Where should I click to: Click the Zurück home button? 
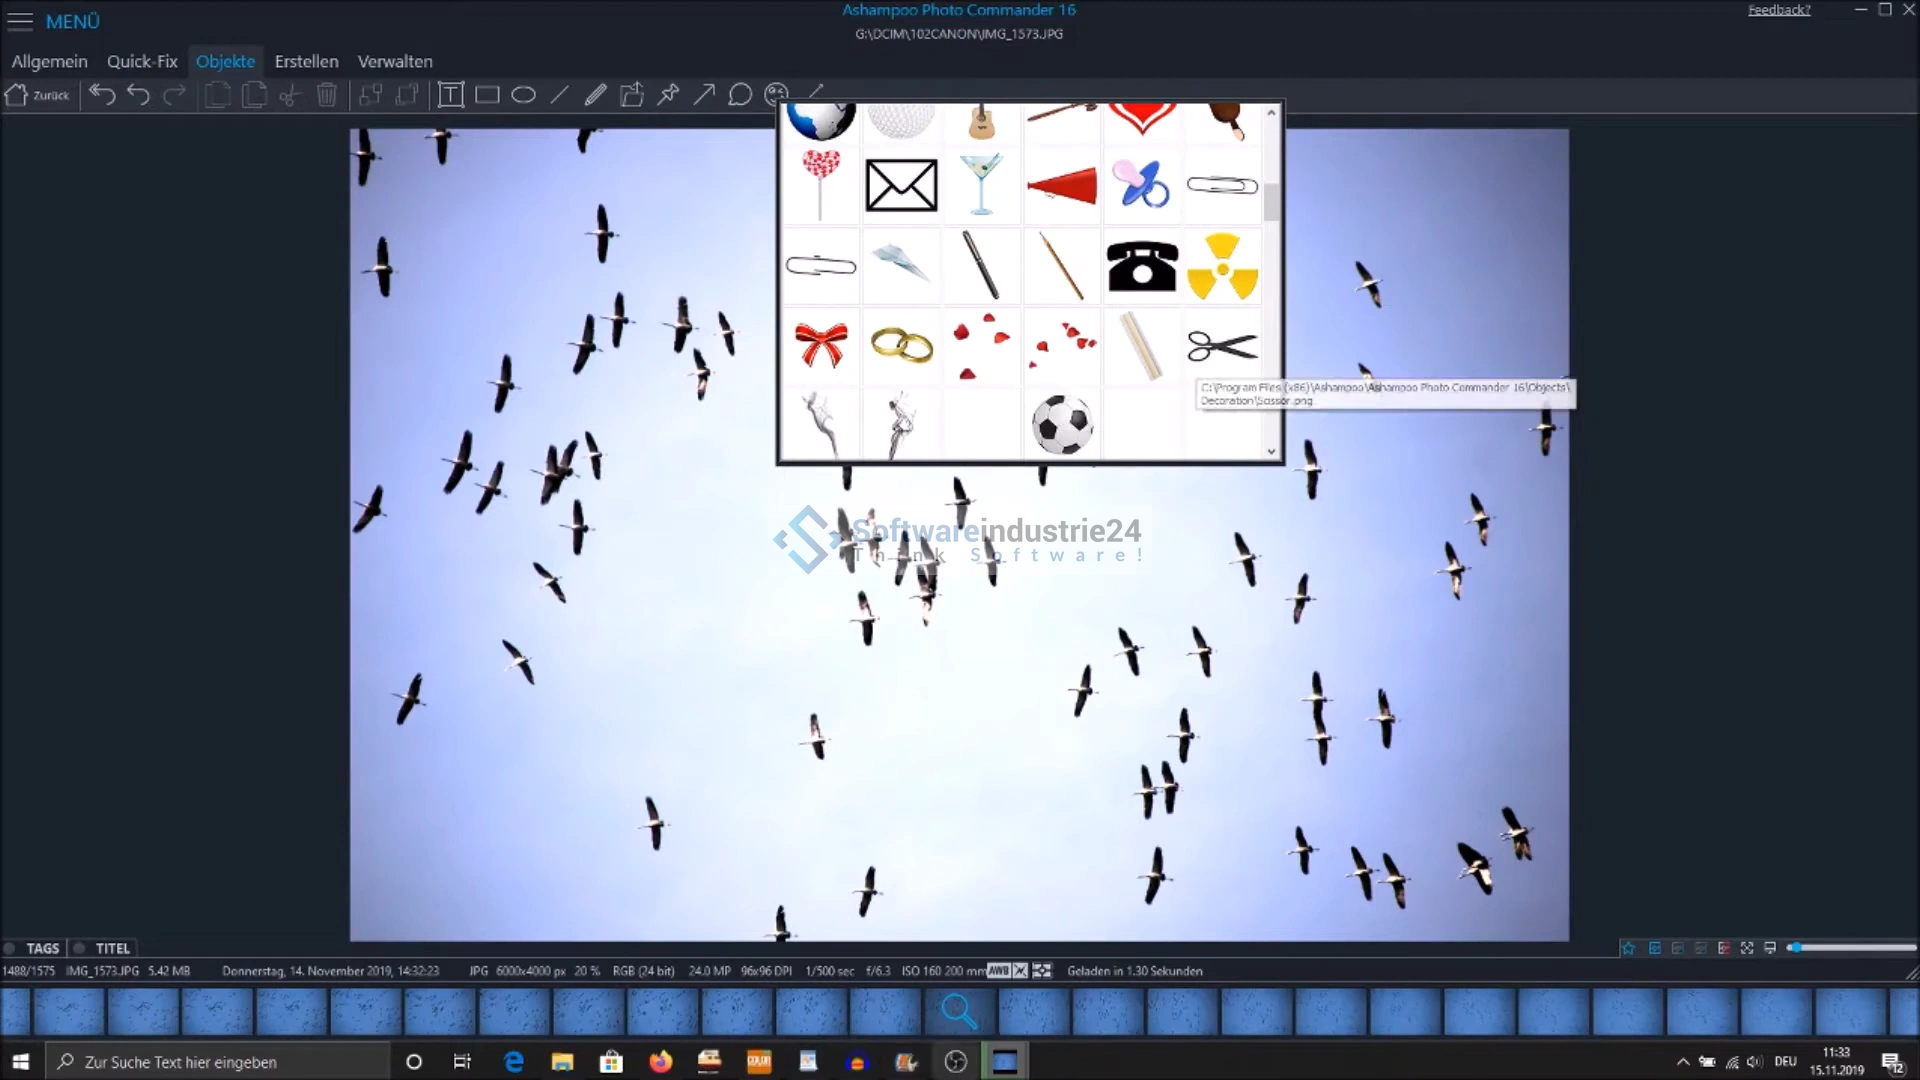(37, 95)
